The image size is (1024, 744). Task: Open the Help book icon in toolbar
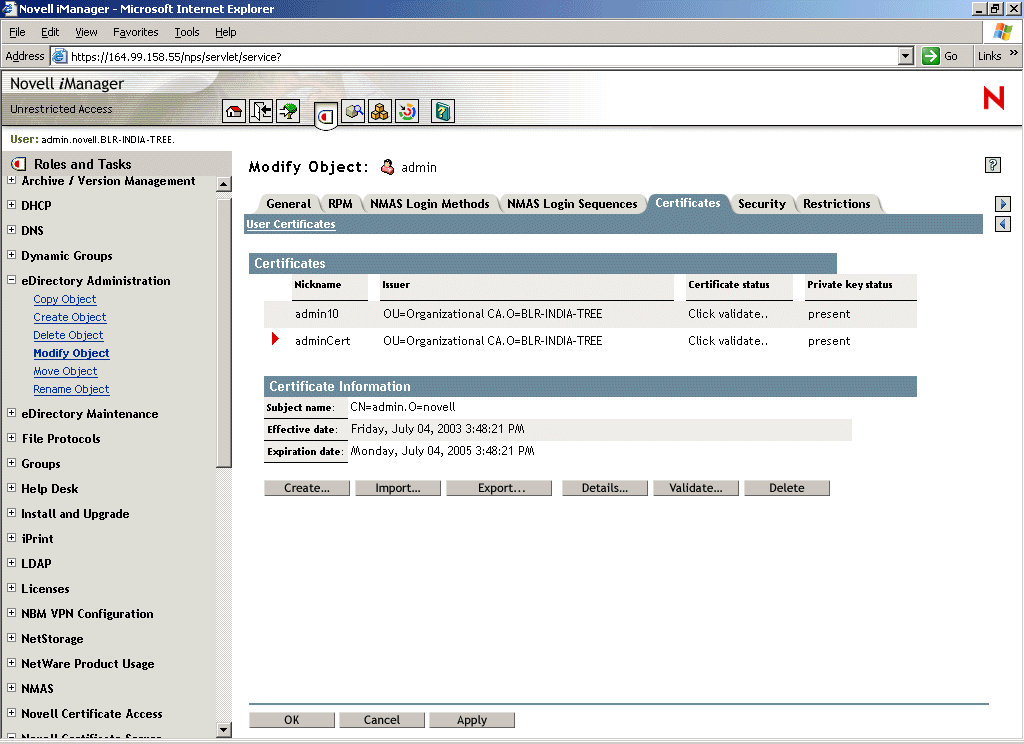443,112
